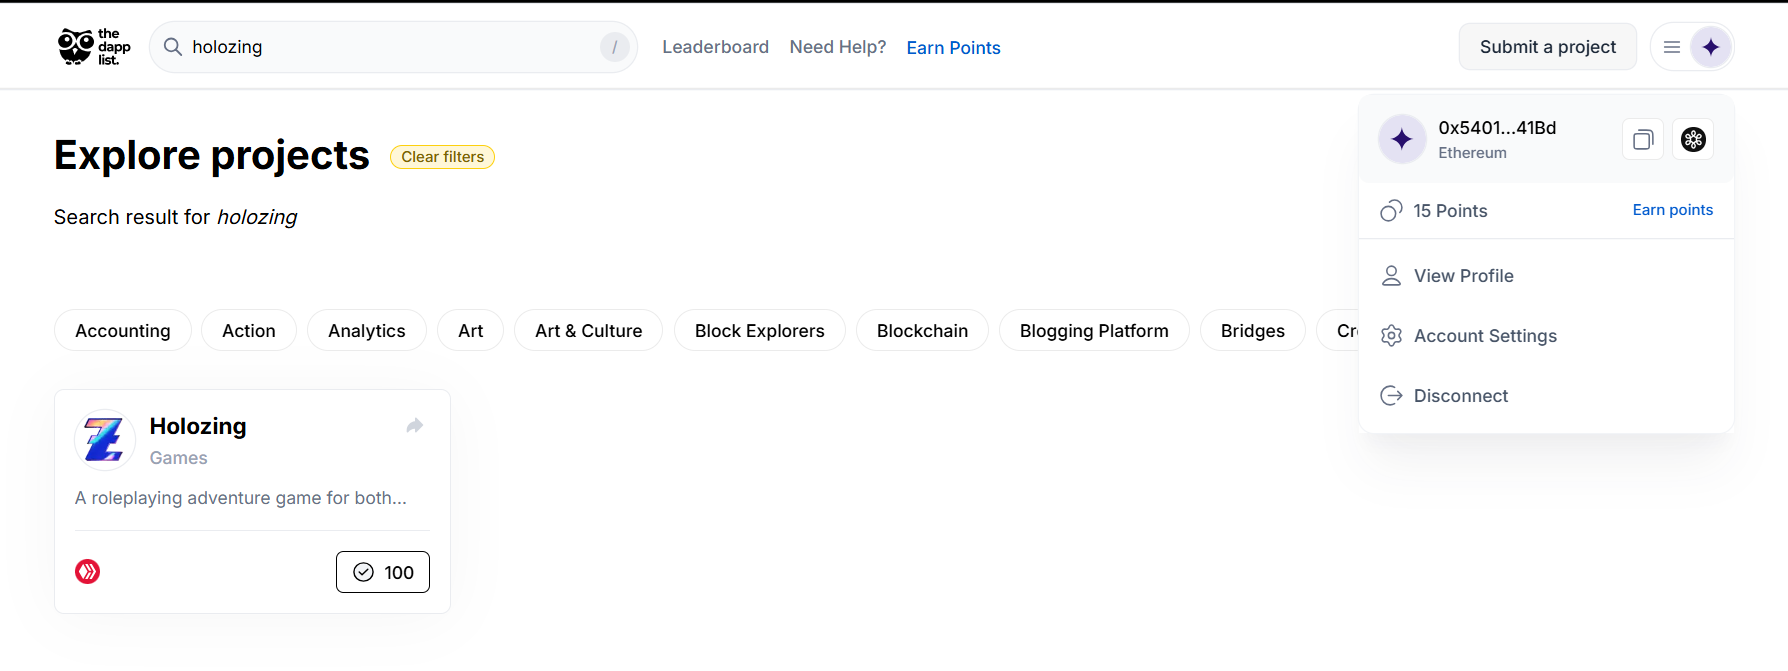The width and height of the screenshot is (1788, 671).
Task: Click the search field containing holozing
Action: coord(393,47)
